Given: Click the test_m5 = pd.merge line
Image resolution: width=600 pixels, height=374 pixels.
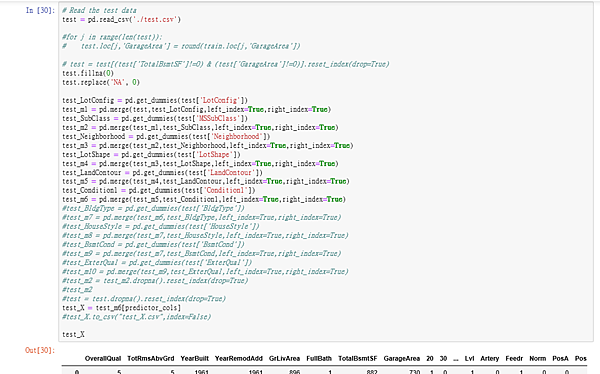Looking at the screenshot, I should (205, 181).
